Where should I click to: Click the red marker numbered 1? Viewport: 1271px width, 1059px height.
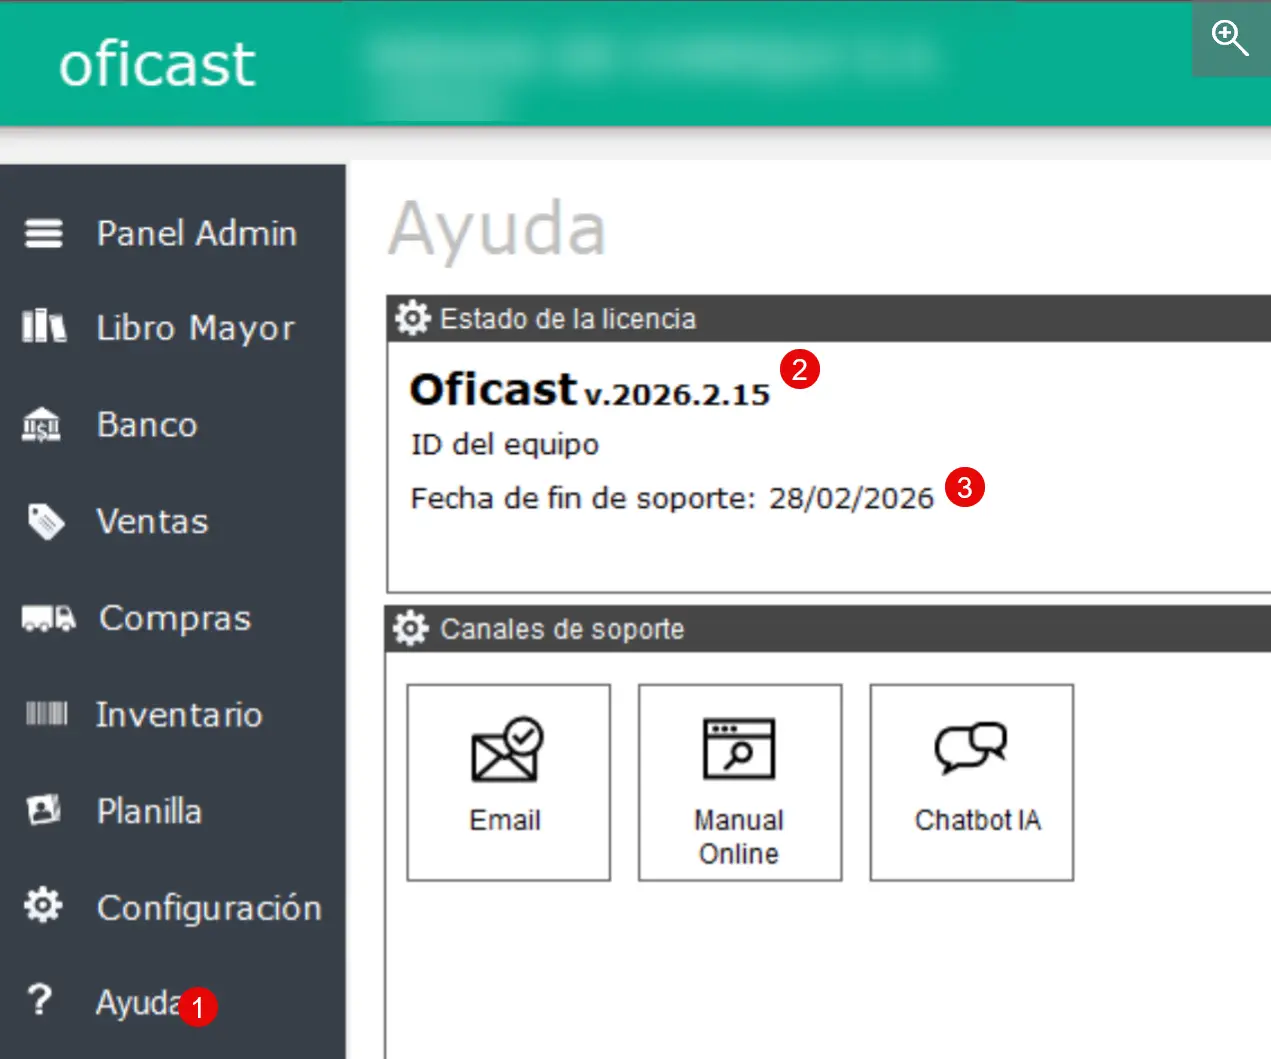pos(198,1007)
